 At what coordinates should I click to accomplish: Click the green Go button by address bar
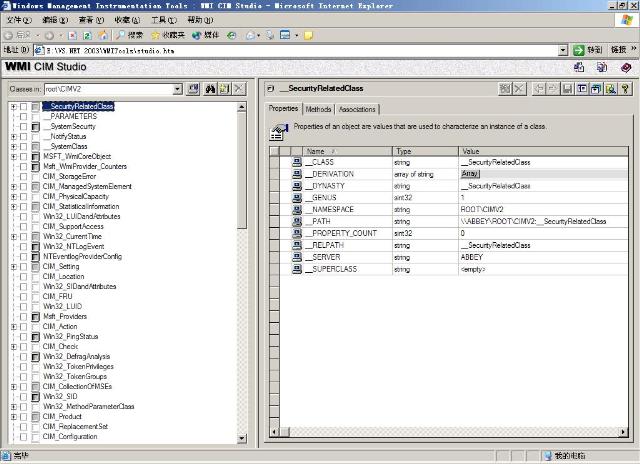tap(587, 50)
